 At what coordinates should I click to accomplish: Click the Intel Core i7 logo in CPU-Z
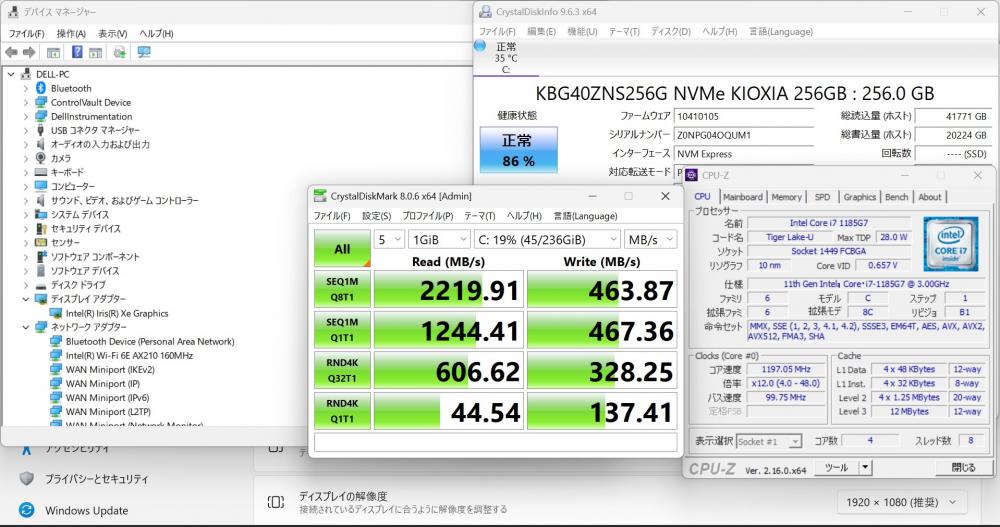click(x=950, y=244)
